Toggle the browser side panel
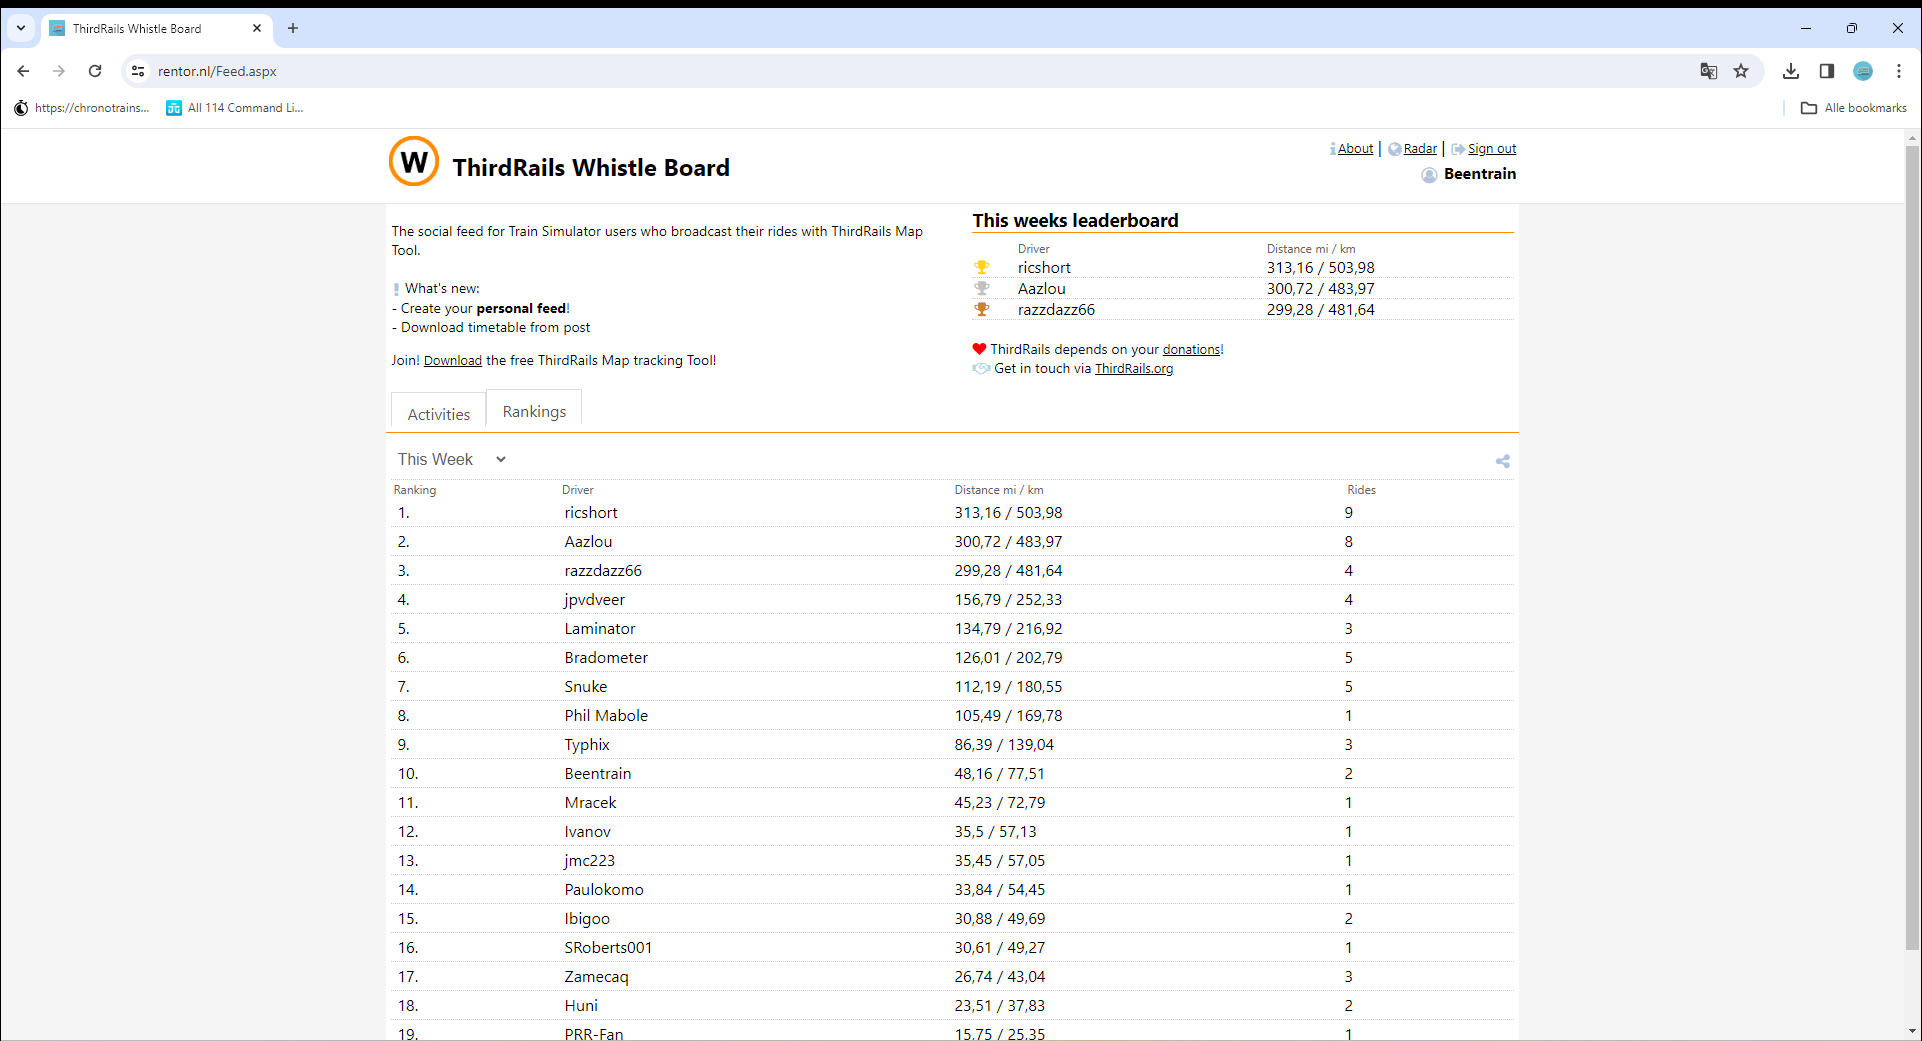Viewport: 1922px width, 1041px height. pos(1827,71)
